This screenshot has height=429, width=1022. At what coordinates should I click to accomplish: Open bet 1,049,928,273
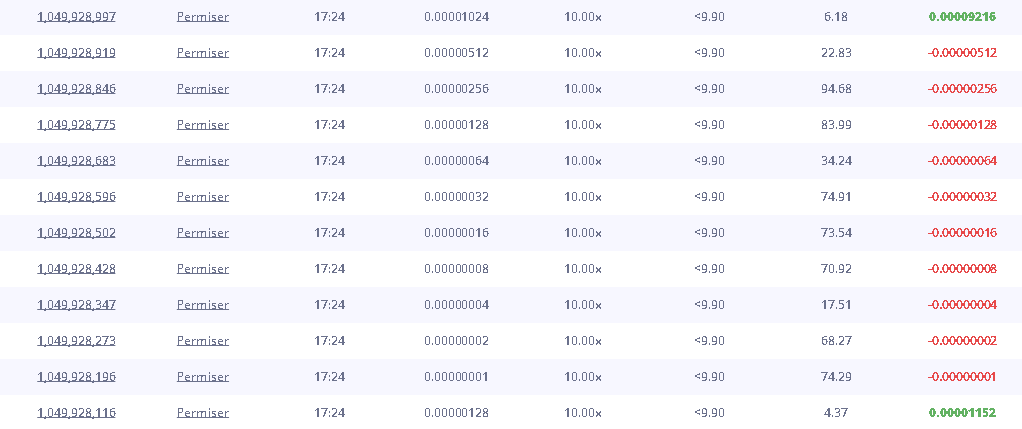pos(76,341)
